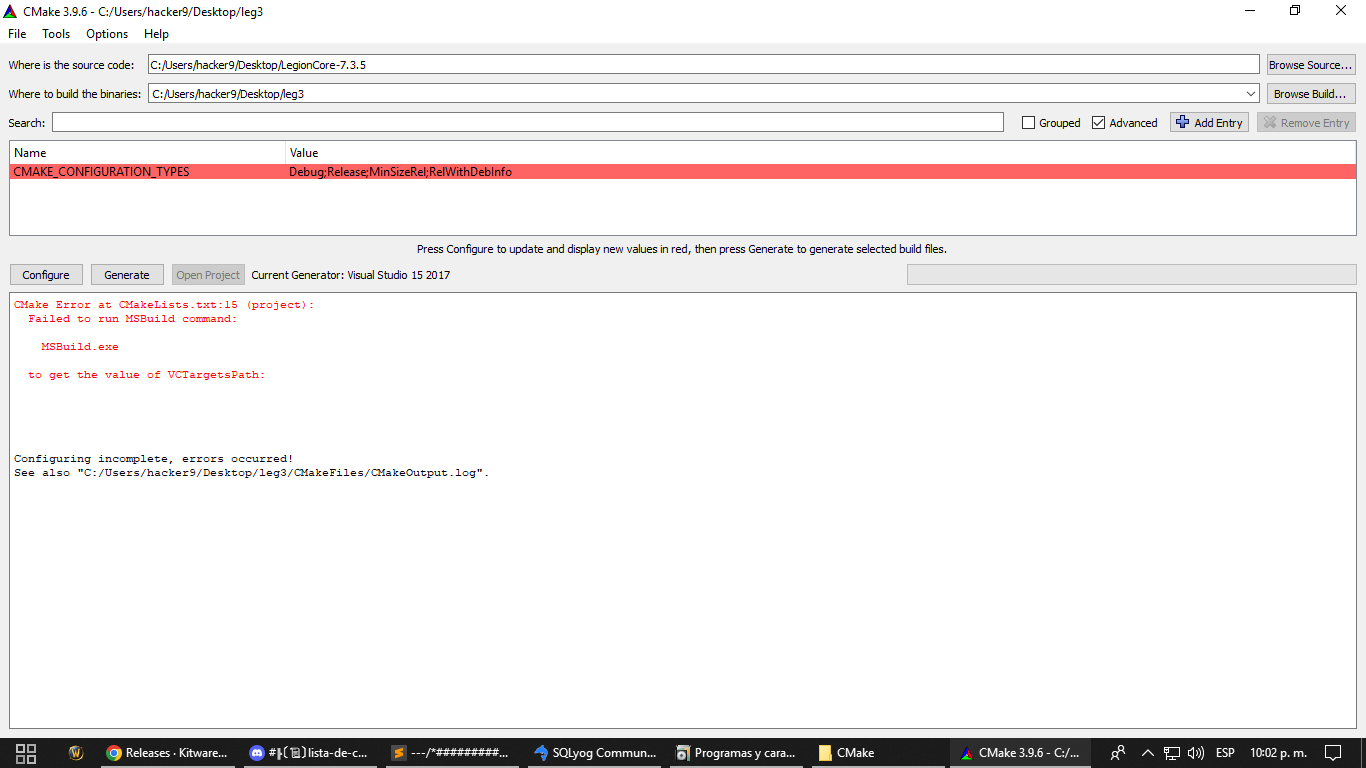Open the notification action center icon
This screenshot has width=1366, height=768.
[x=1333, y=753]
